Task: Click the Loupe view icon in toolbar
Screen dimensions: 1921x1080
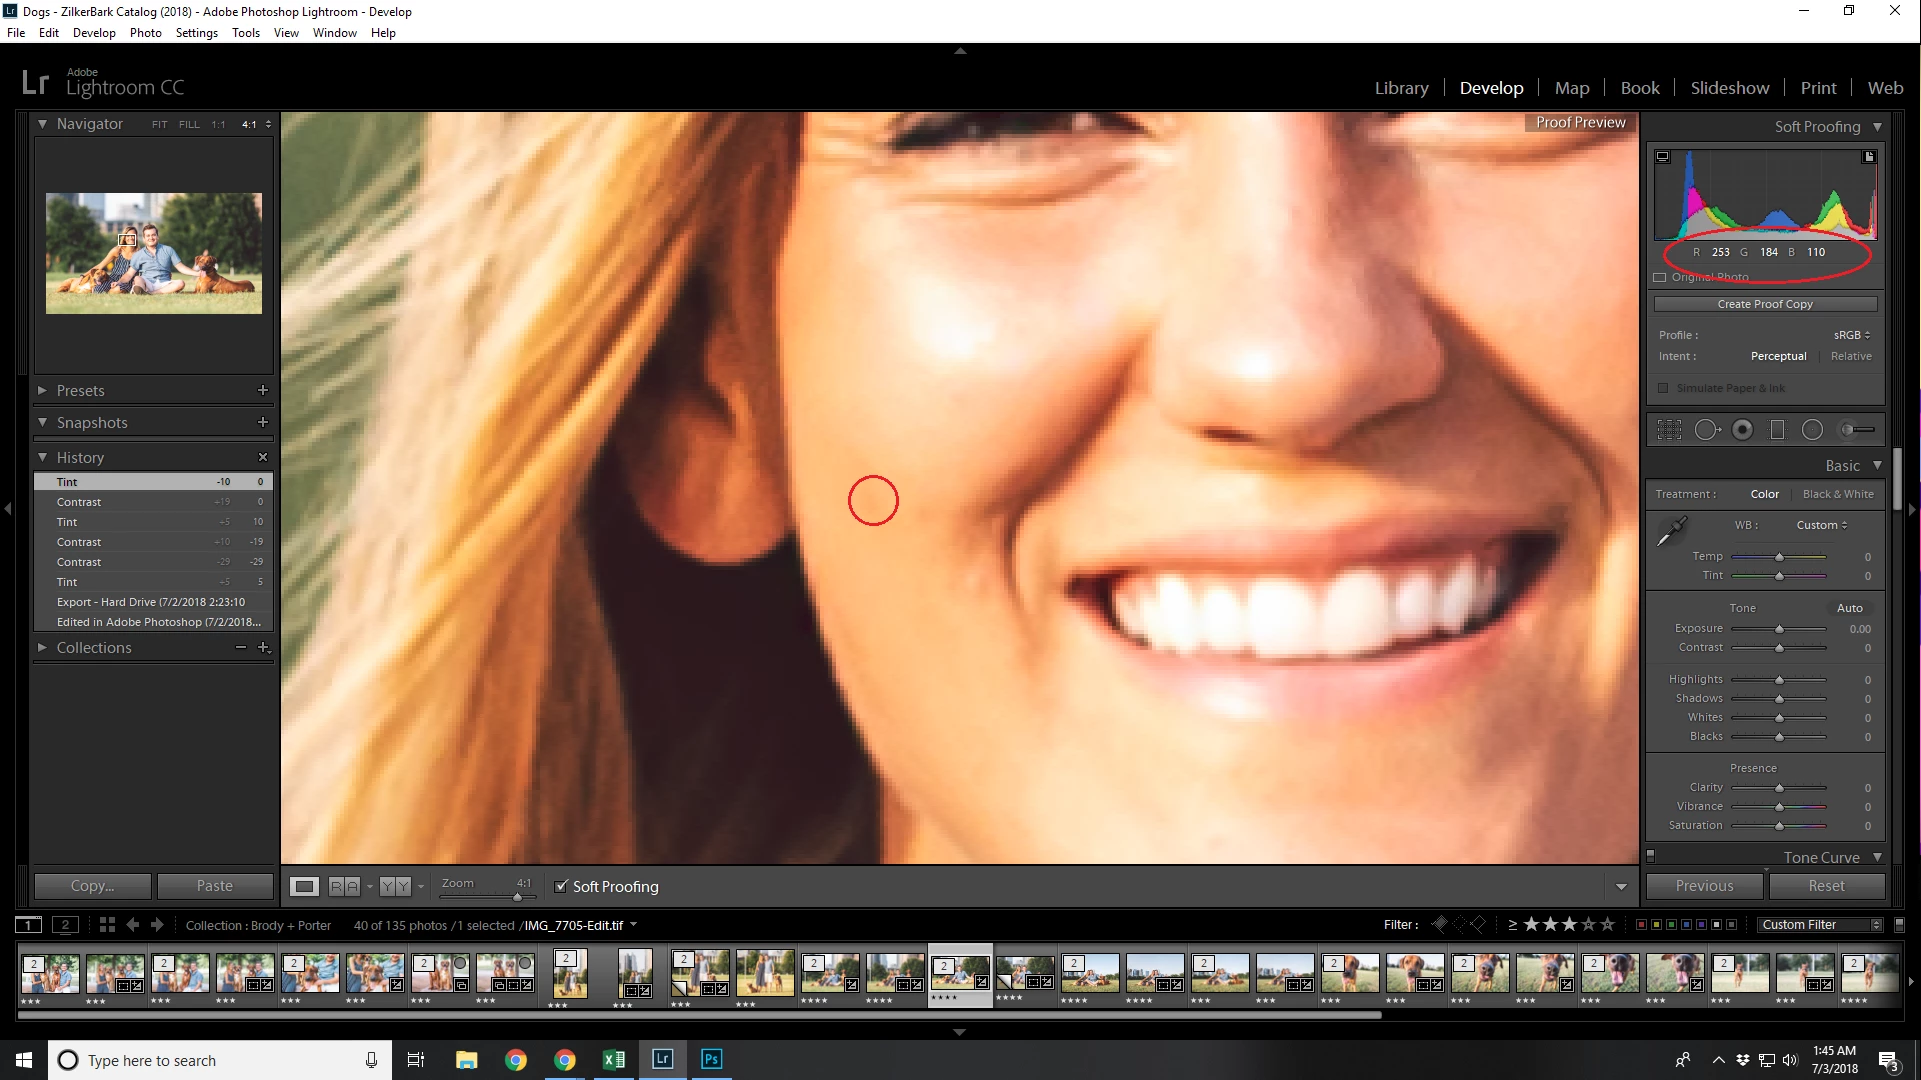Action: 304,886
